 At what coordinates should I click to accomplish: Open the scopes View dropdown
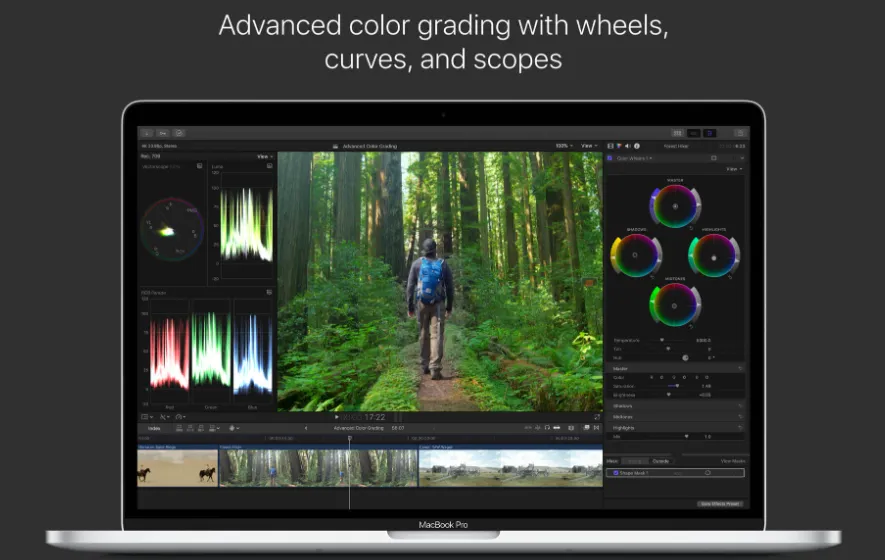click(265, 156)
